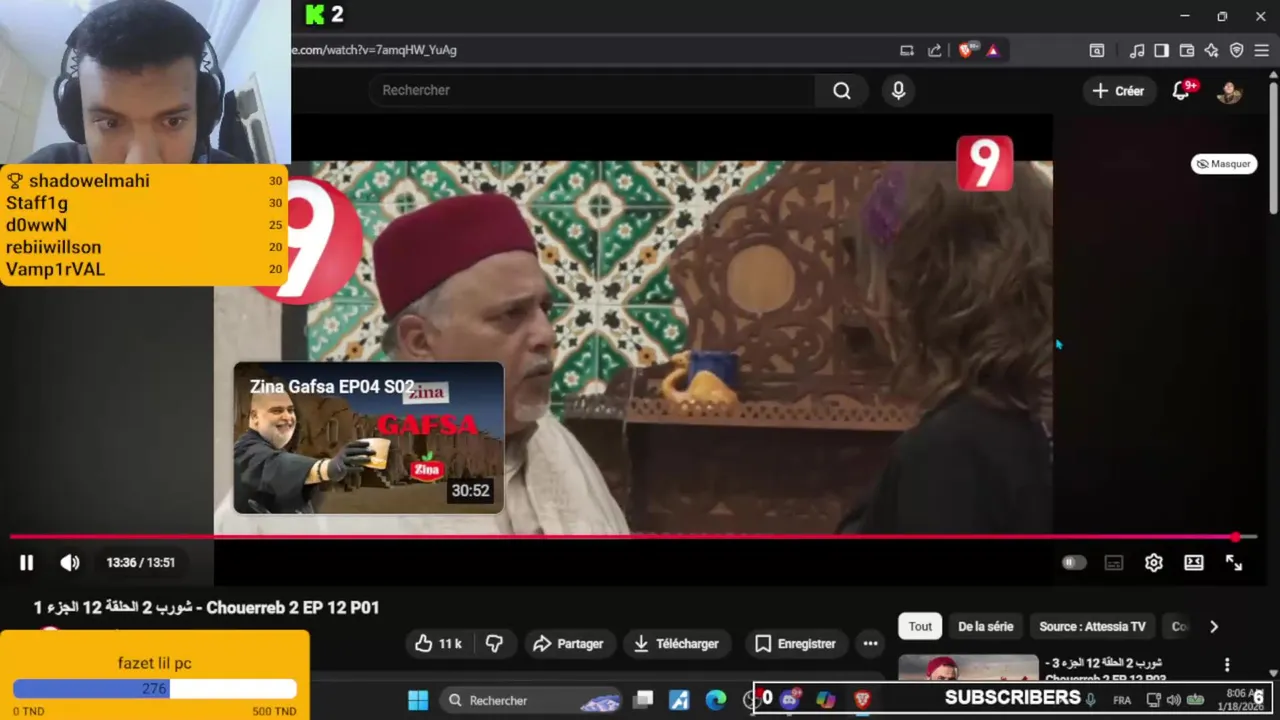Open the blue A app in taskbar
Screen dimensions: 1280x720
click(680, 700)
